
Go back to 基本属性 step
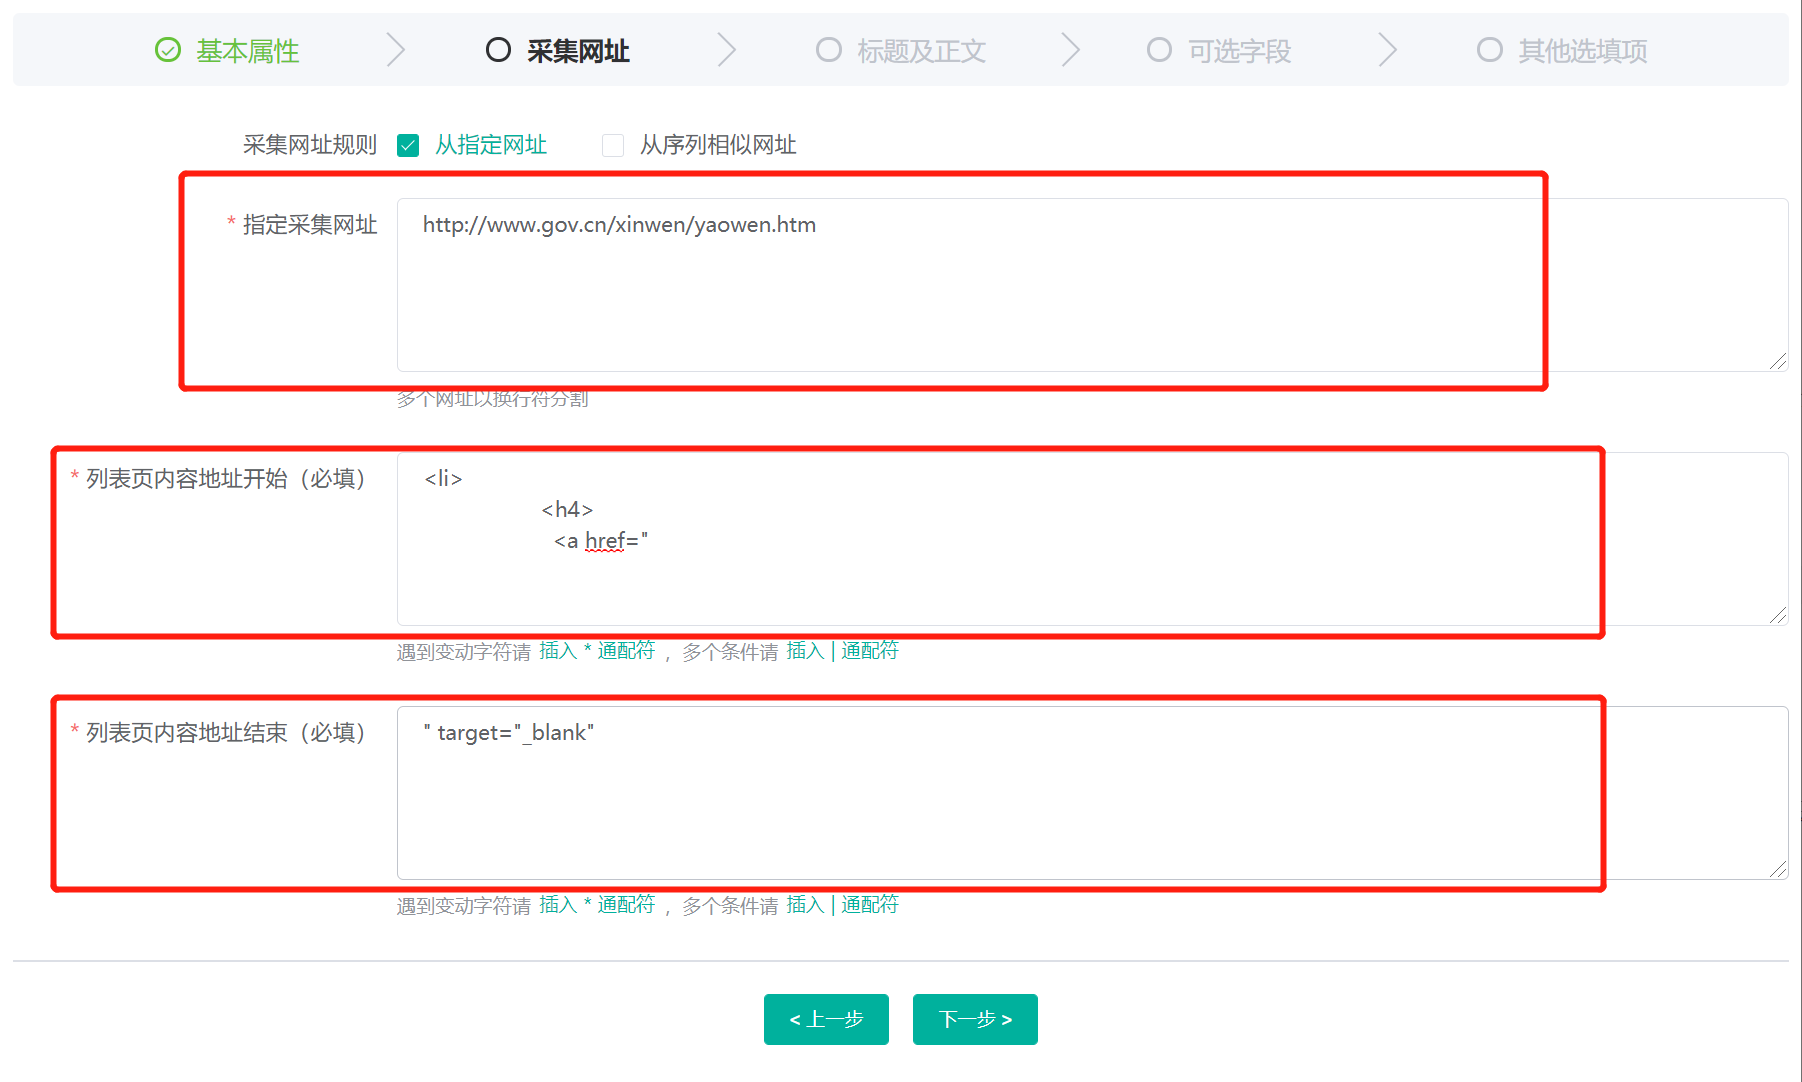pos(247,51)
